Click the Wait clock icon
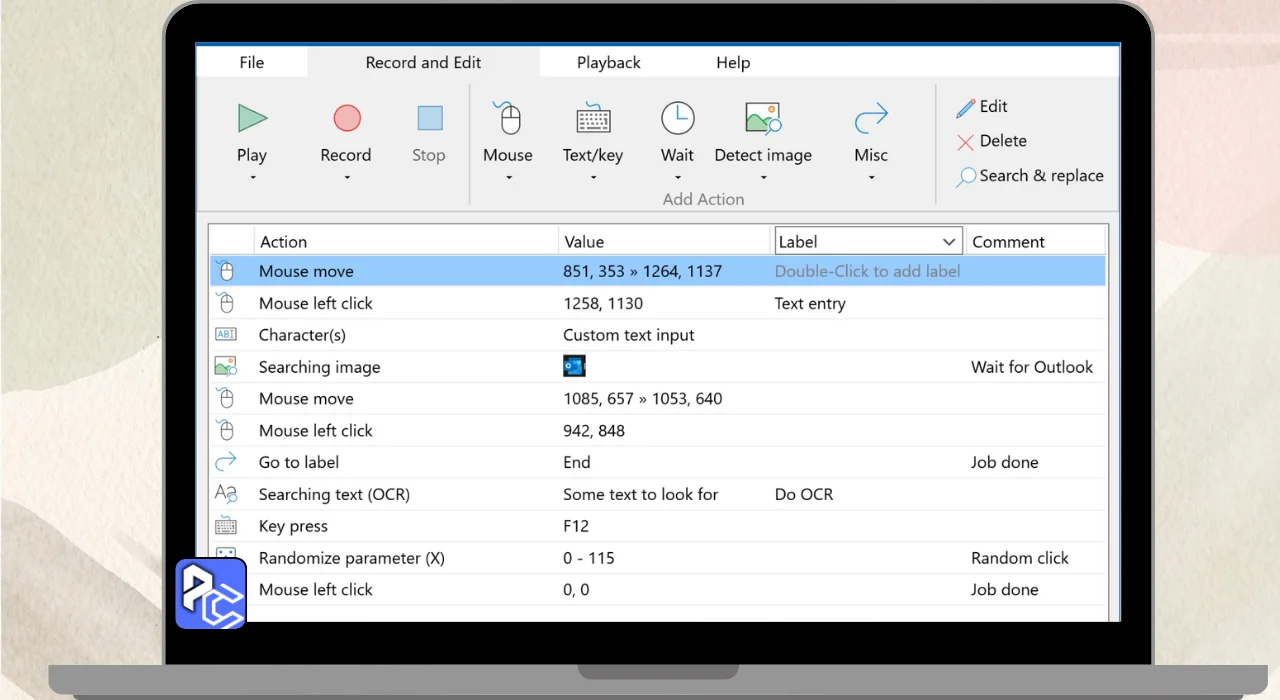The height and width of the screenshot is (700, 1280). [x=677, y=119]
